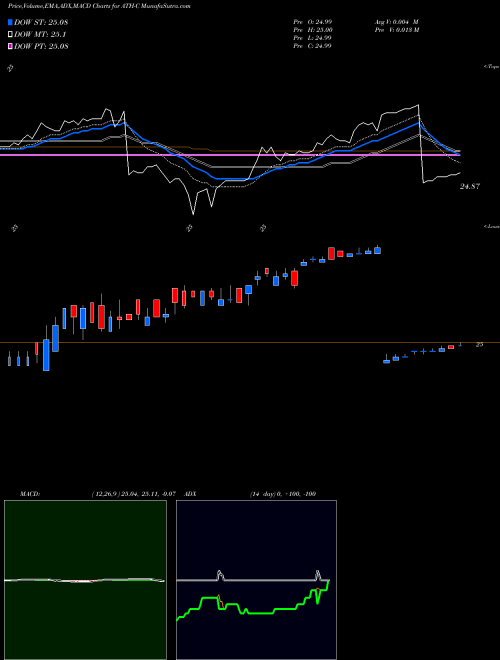
Task: Click the Lows marker label at right edge
Action: (x=492, y=226)
